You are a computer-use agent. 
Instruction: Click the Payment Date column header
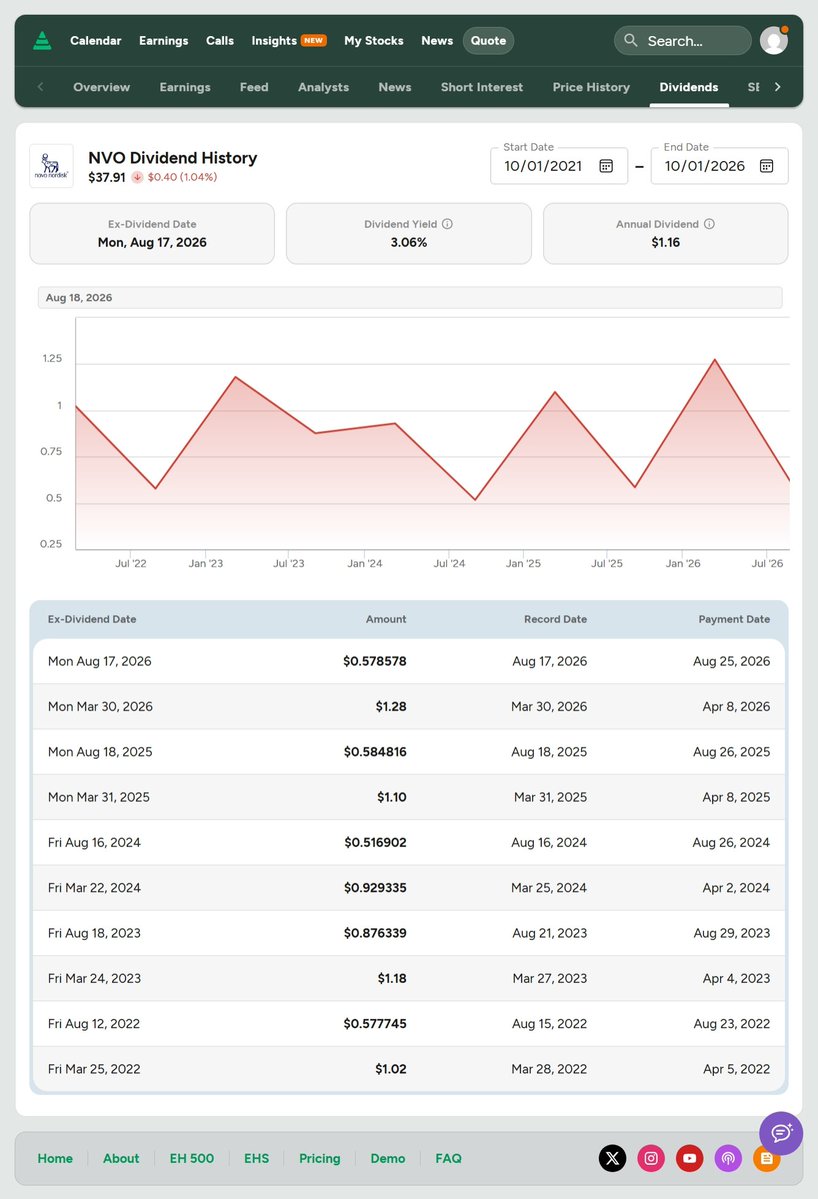[x=734, y=619]
